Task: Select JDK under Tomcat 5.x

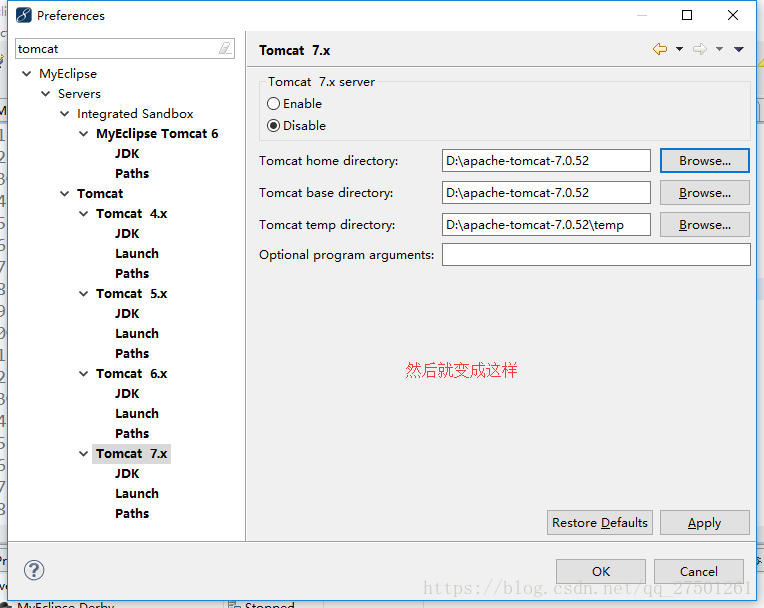Action: [x=127, y=313]
